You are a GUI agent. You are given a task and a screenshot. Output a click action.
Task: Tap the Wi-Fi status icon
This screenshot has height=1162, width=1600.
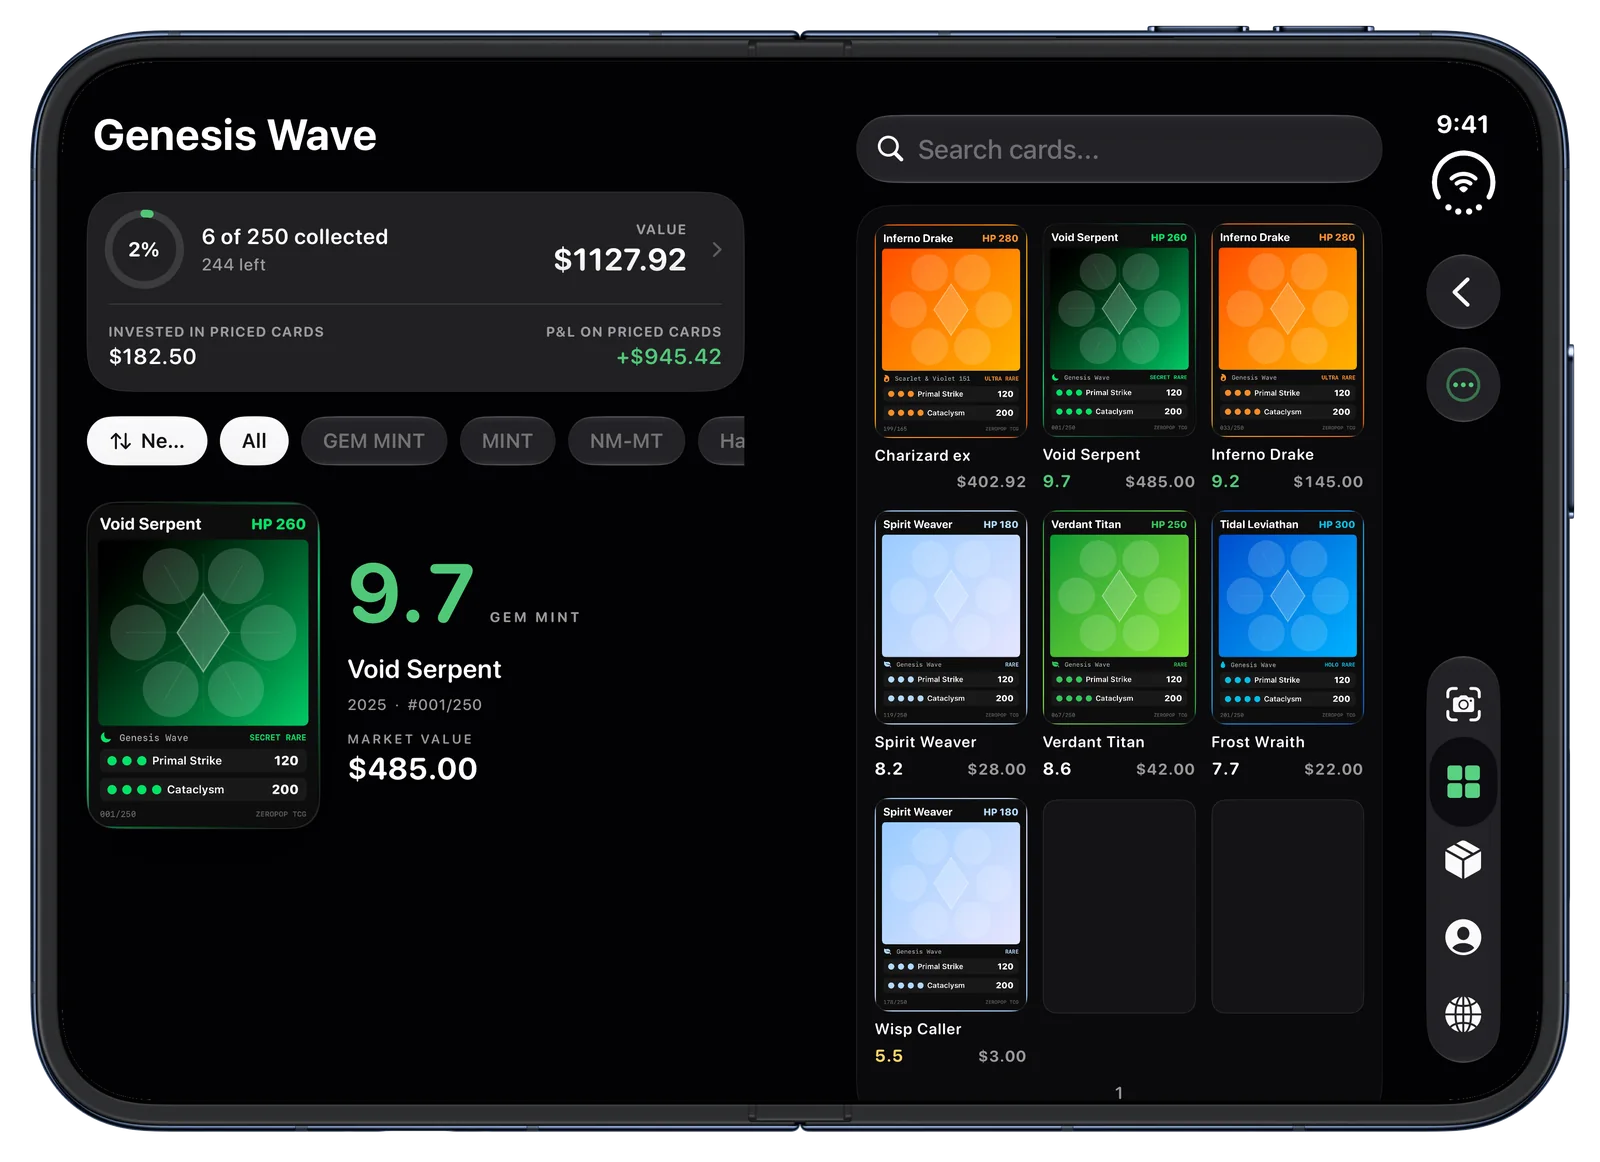[x=1462, y=183]
